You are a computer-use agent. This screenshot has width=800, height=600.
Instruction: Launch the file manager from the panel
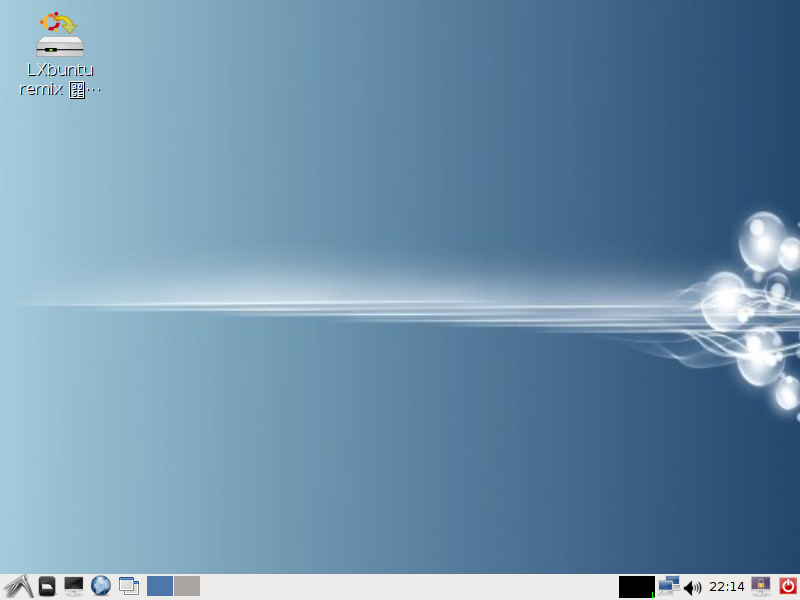pyautogui.click(x=47, y=586)
